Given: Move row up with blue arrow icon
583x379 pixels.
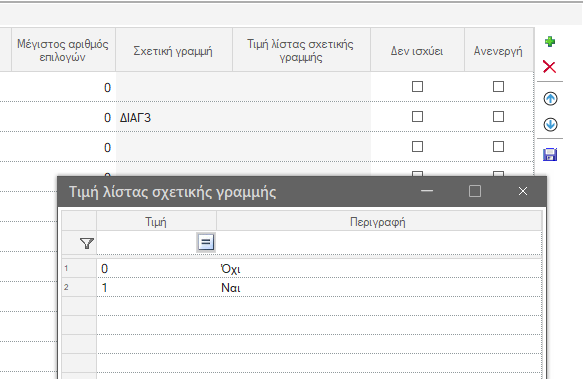Looking at the screenshot, I should [550, 99].
